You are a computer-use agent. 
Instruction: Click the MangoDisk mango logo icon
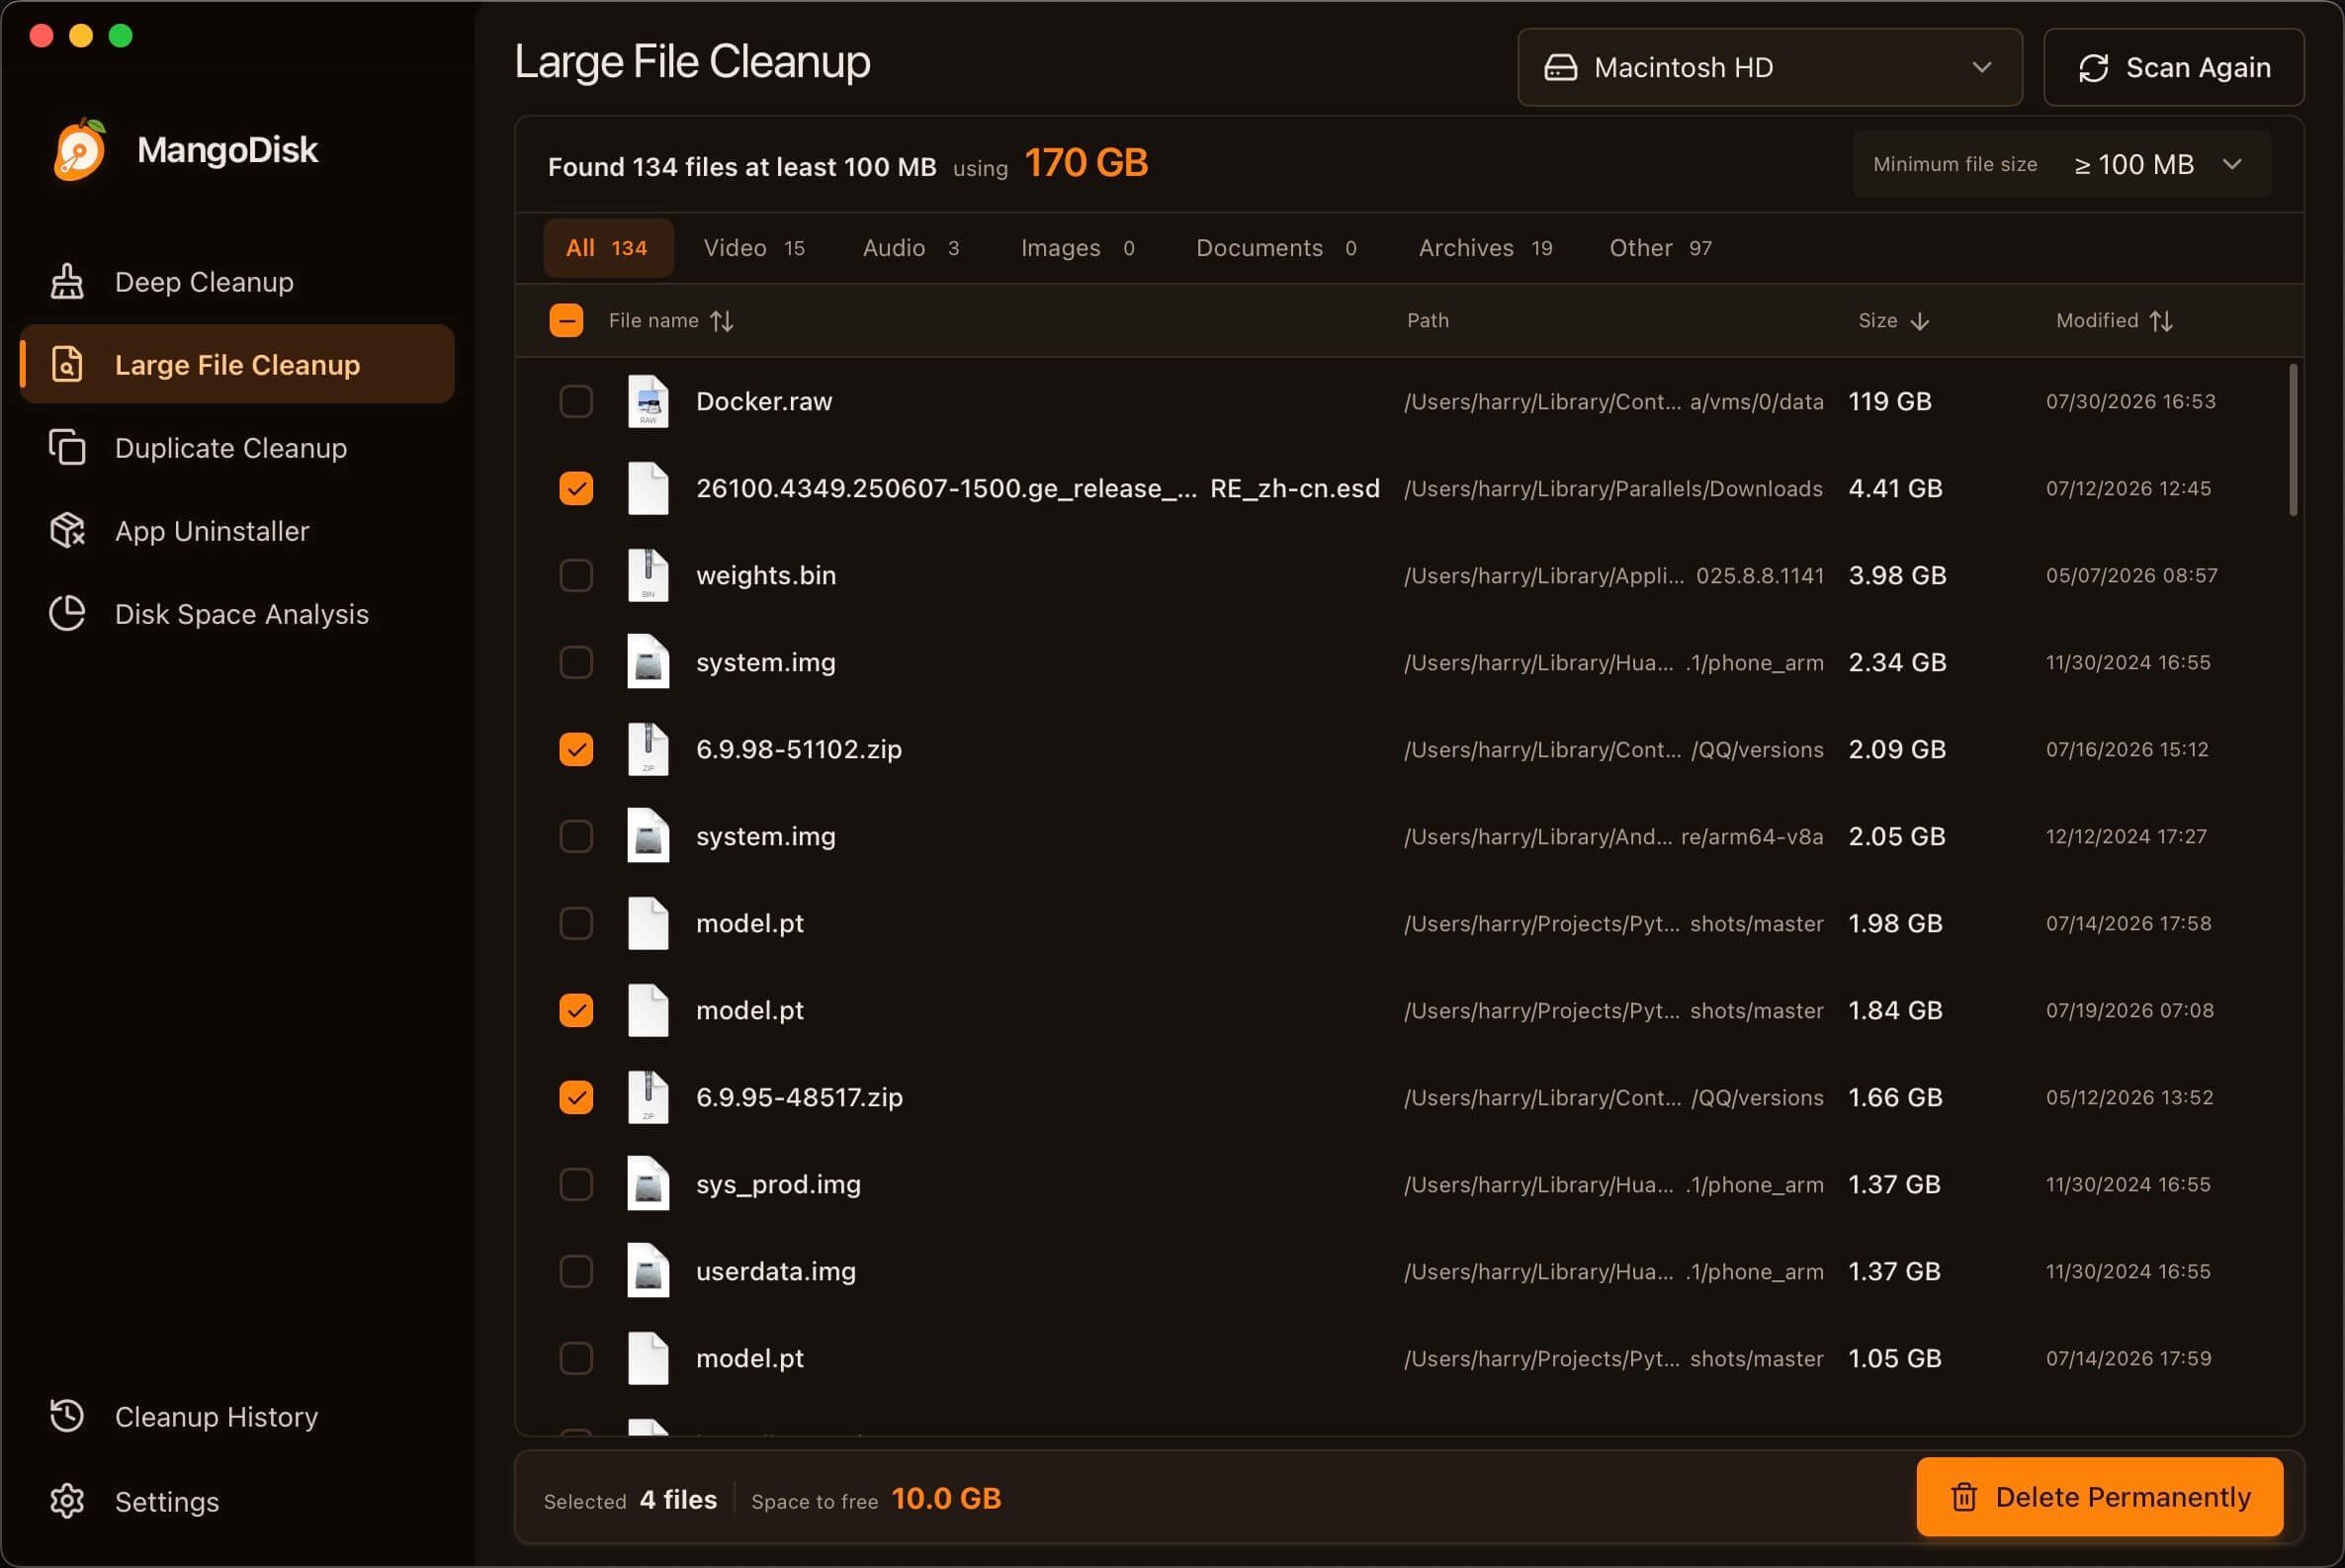pyautogui.click(x=80, y=150)
